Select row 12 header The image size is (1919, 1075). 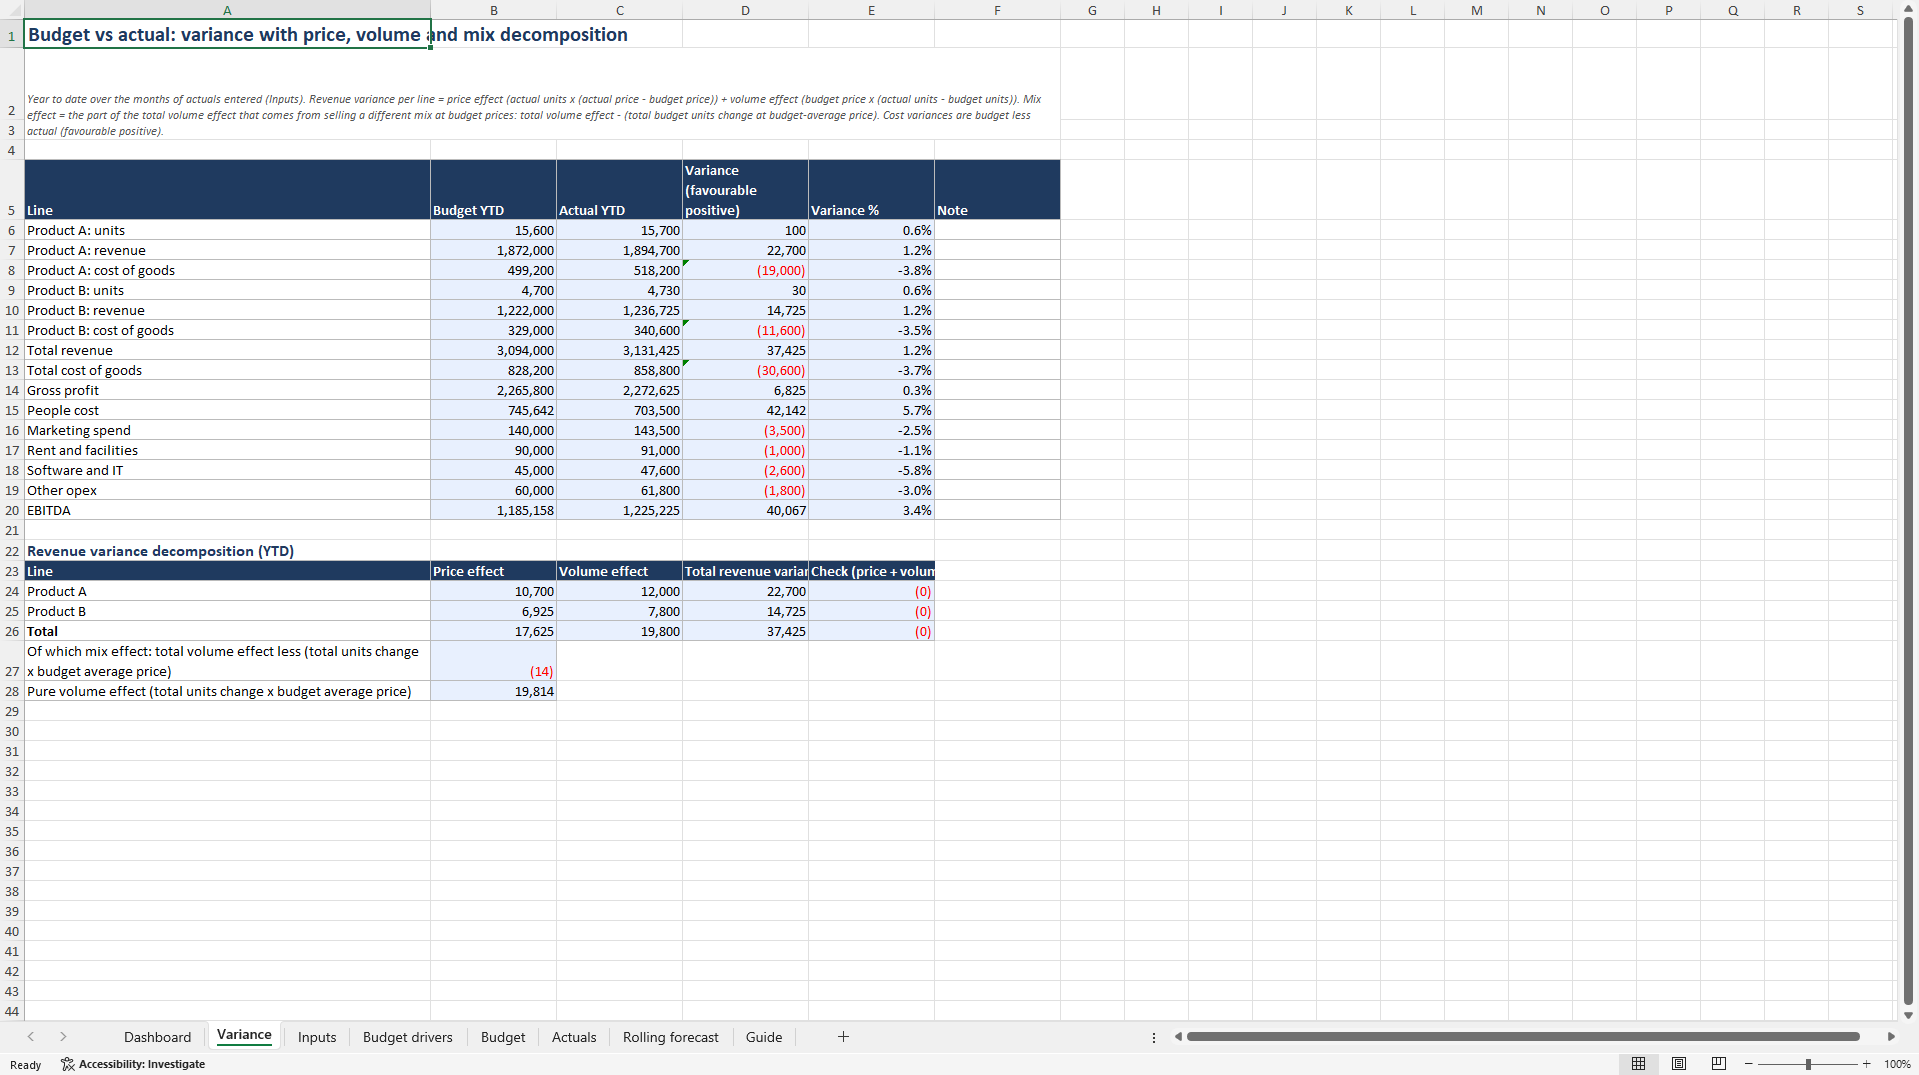point(12,350)
